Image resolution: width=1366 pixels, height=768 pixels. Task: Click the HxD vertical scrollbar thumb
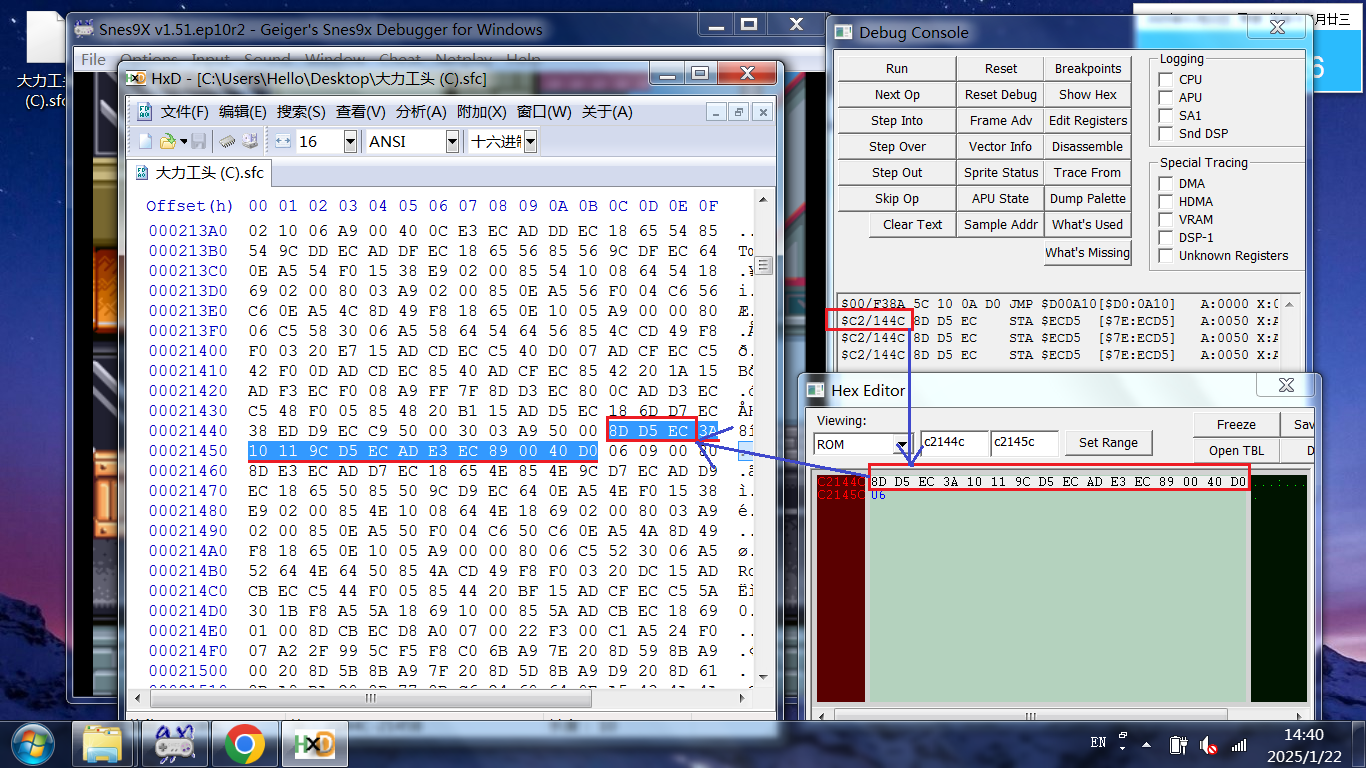(764, 265)
